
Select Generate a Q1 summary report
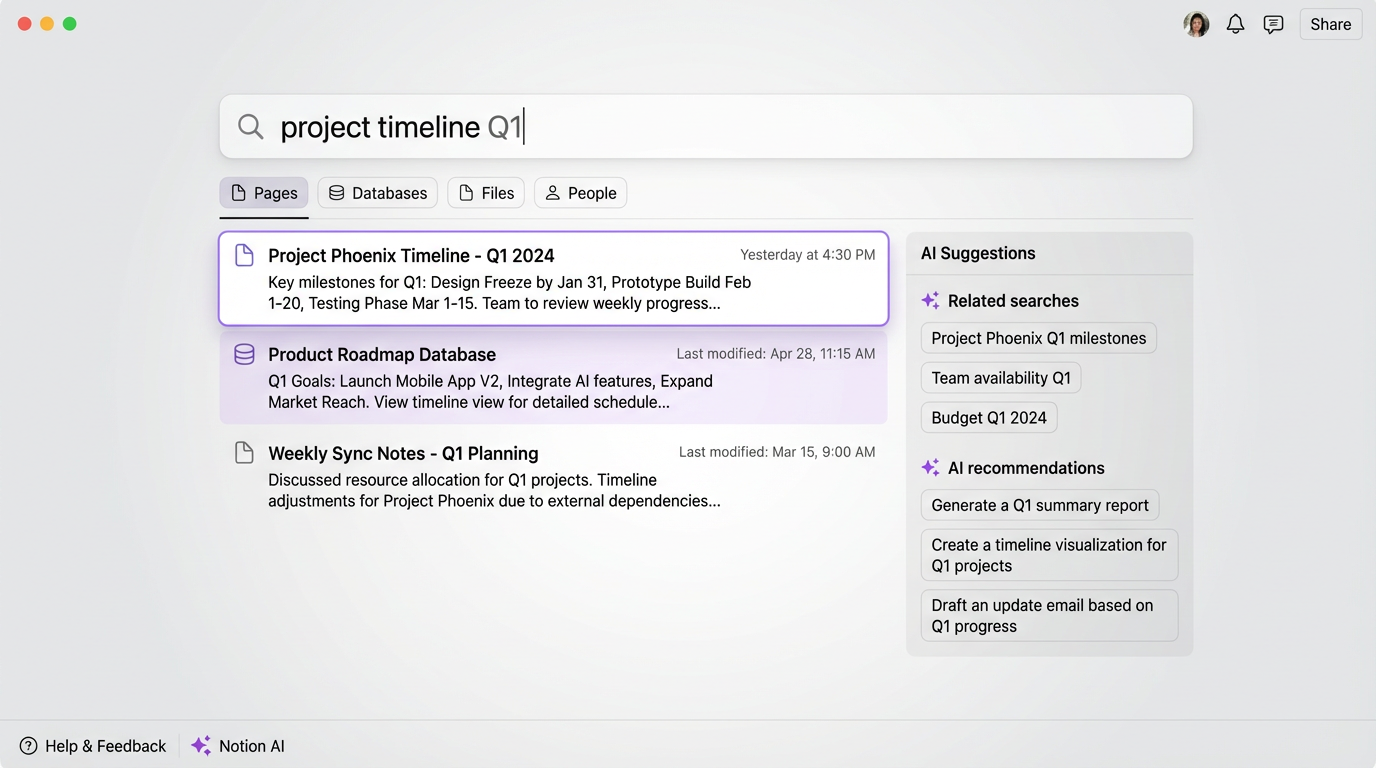1040,505
